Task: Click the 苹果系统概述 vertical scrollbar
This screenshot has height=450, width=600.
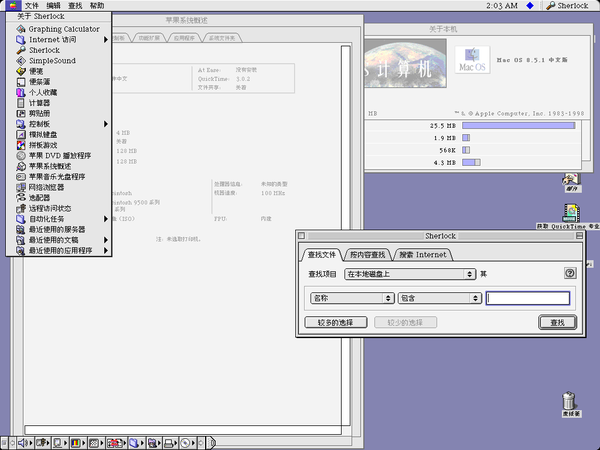Action: 346,235
